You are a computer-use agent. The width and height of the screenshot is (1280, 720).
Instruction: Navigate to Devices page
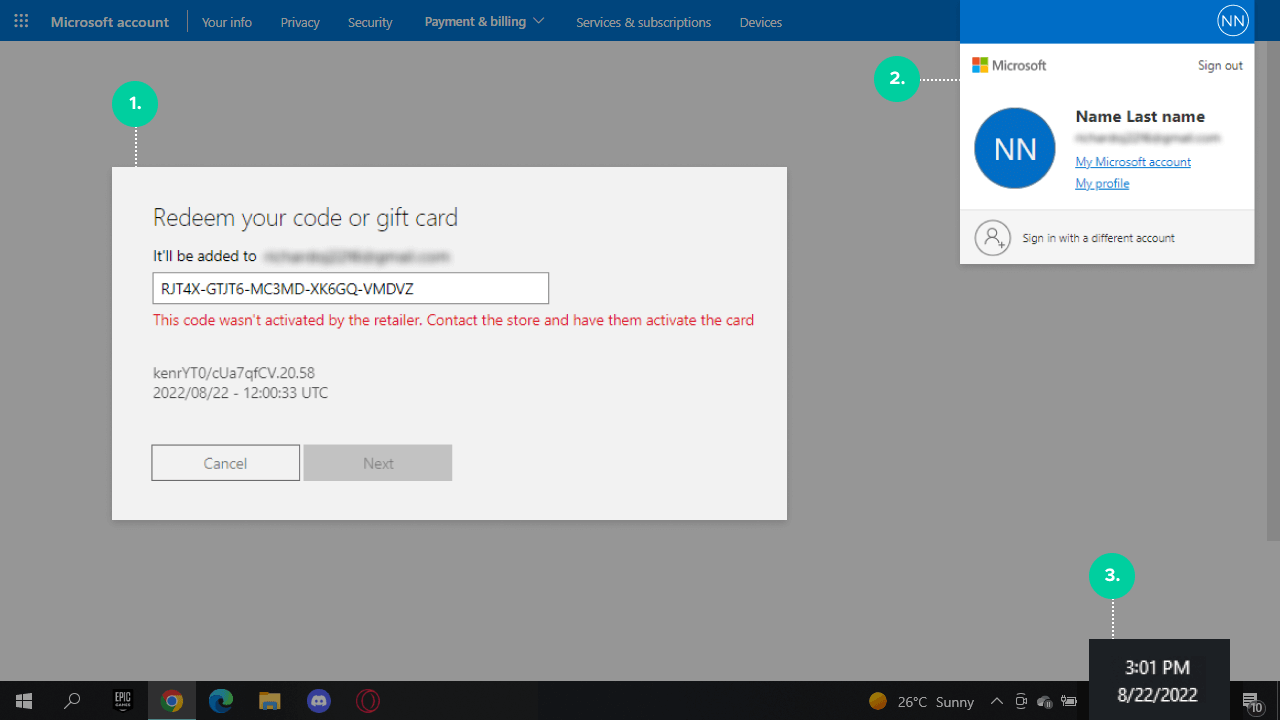761,22
